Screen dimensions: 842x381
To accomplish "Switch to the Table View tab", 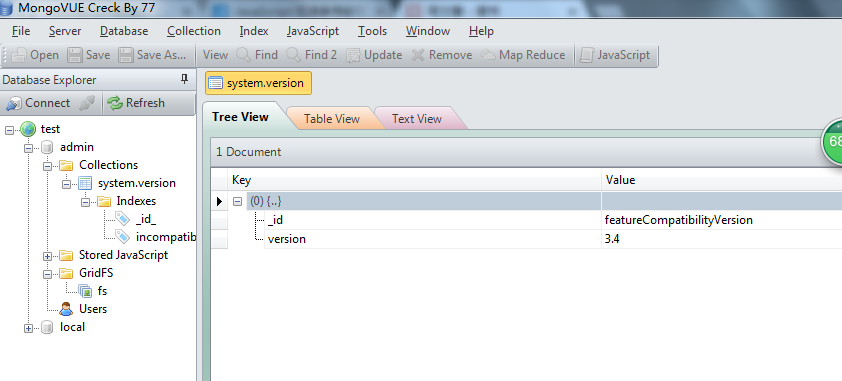I will click(331, 119).
